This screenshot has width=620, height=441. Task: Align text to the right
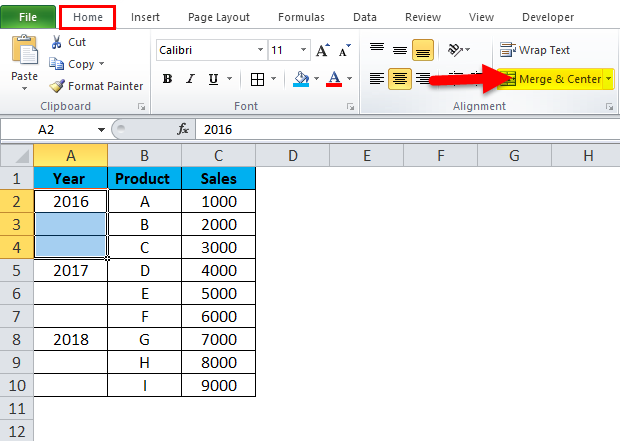pyautogui.click(x=423, y=79)
